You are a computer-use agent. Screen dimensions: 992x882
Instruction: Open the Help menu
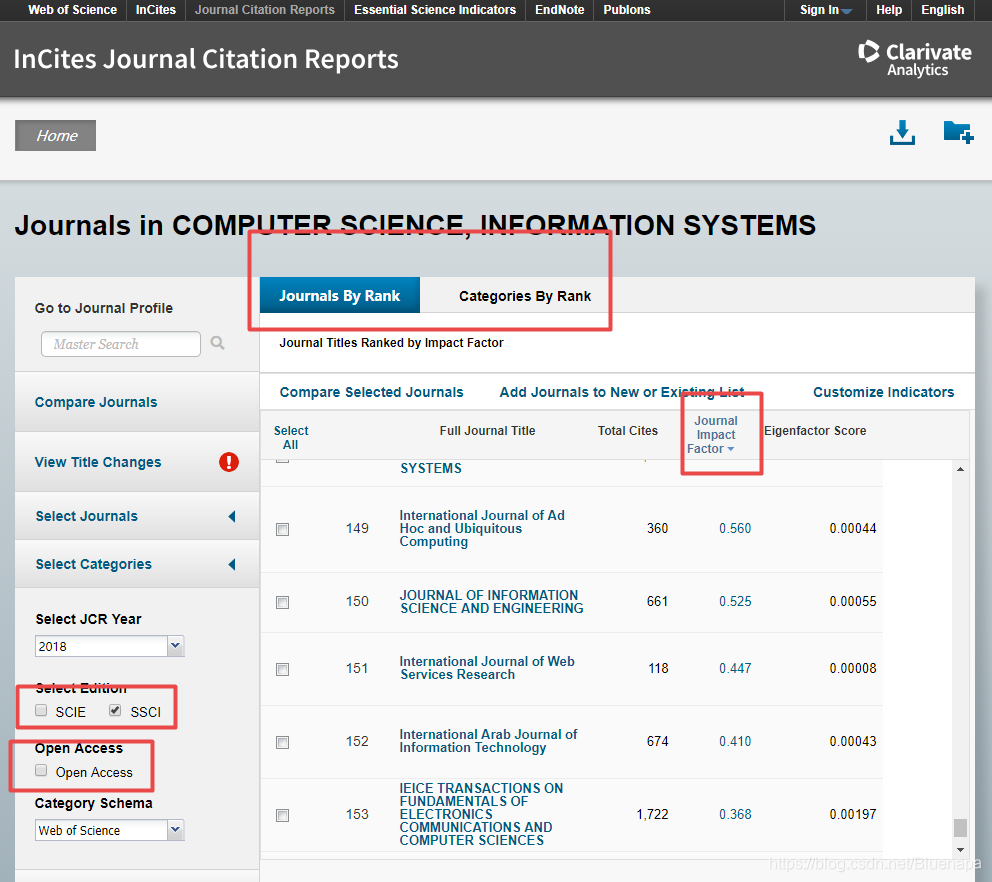tap(889, 10)
